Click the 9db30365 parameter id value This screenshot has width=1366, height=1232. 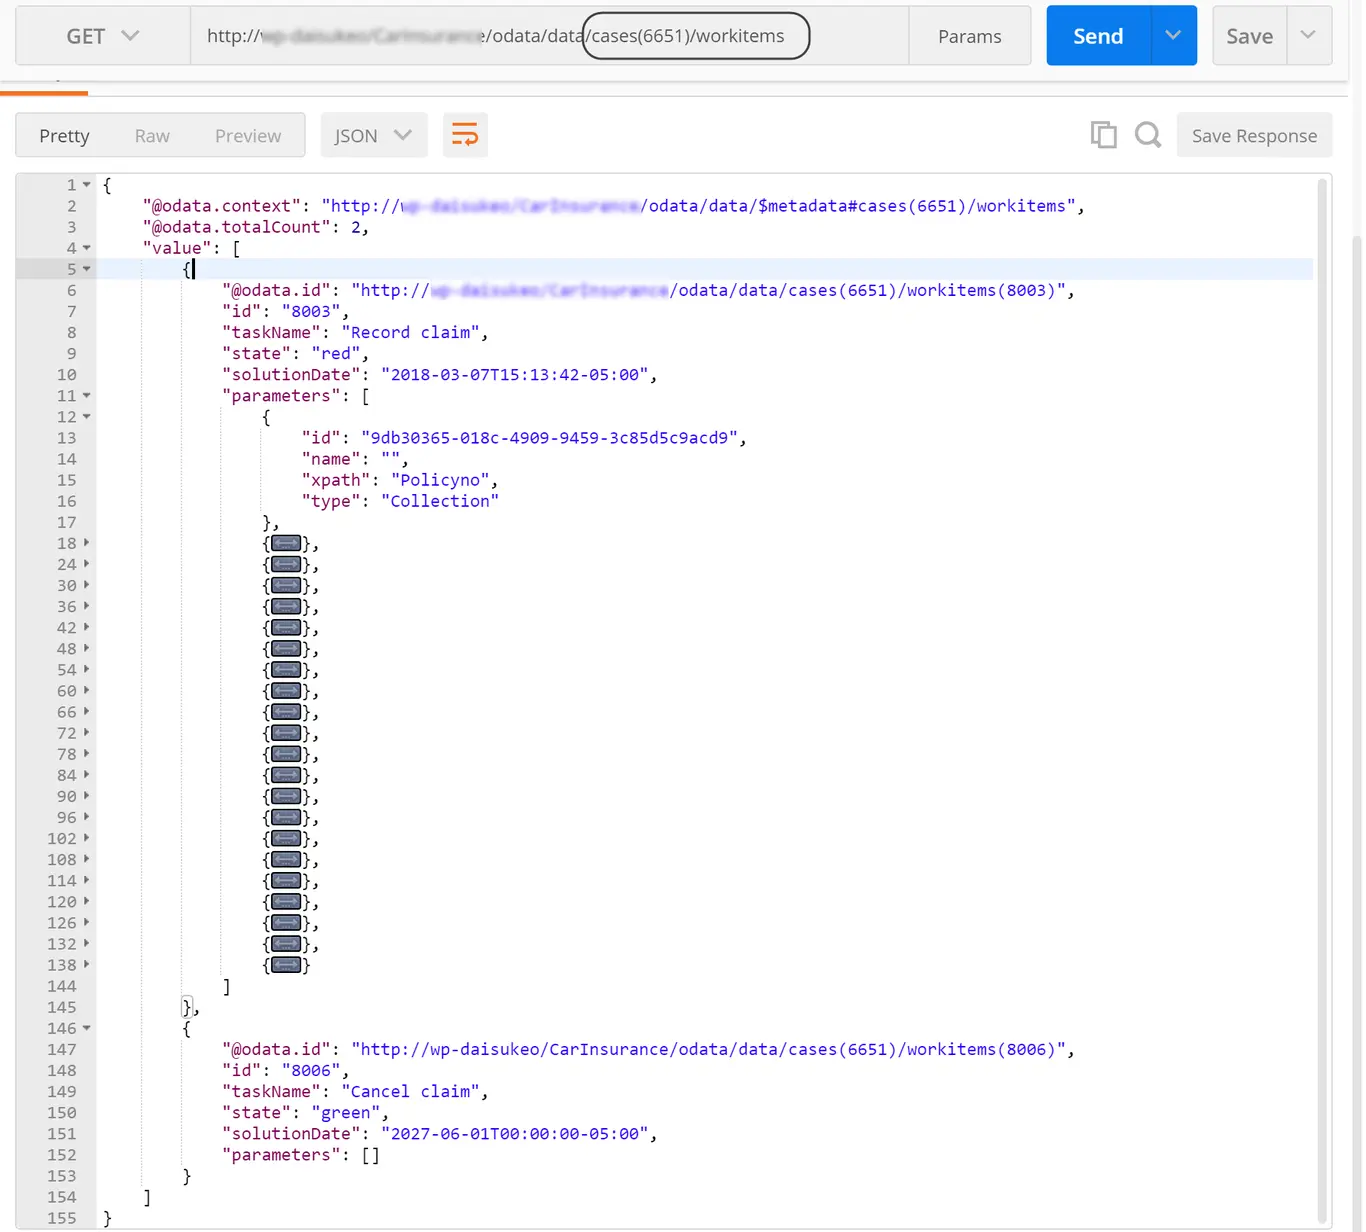click(x=549, y=438)
